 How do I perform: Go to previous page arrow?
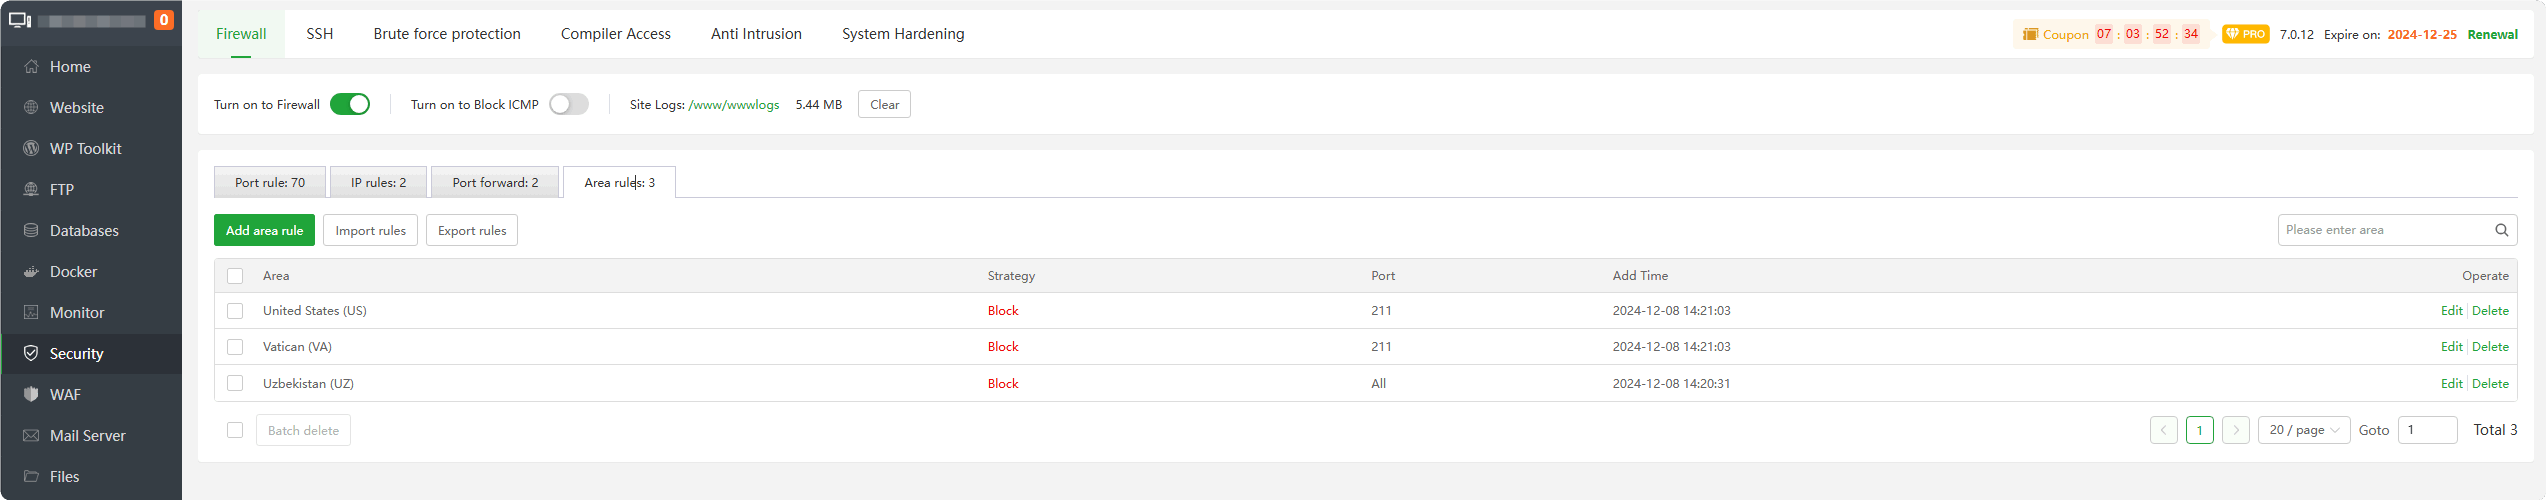pos(2163,430)
